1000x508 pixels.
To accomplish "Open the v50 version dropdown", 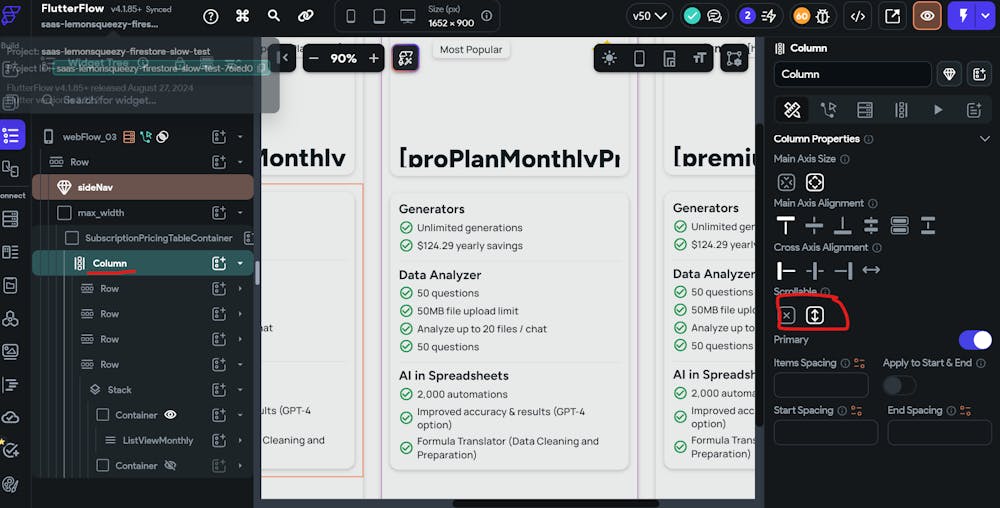I will (649, 16).
